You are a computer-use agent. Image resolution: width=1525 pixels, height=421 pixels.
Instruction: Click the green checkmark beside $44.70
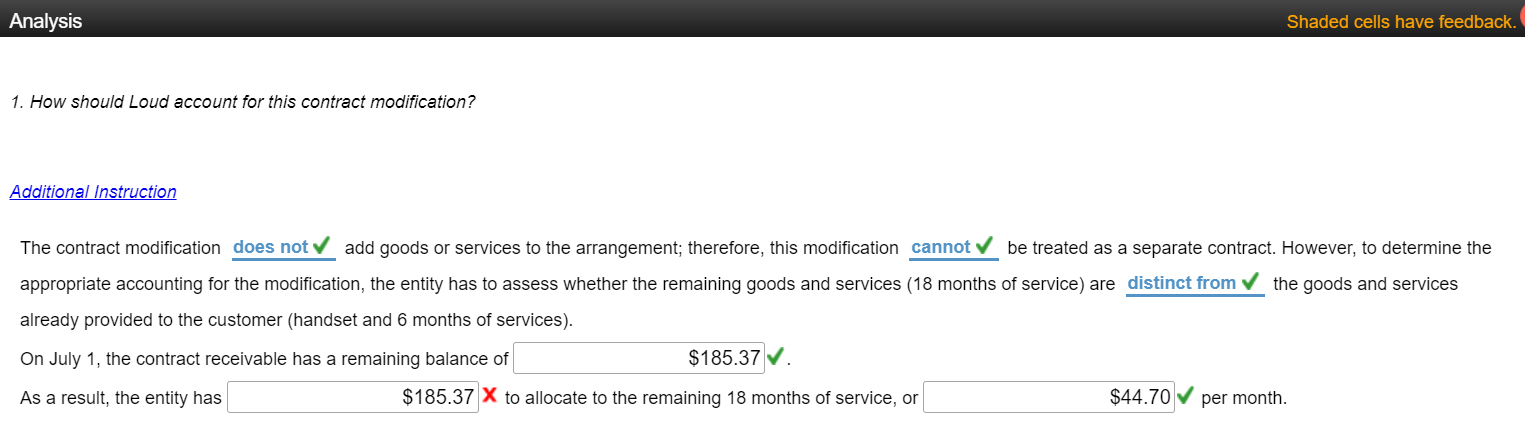tap(1184, 397)
